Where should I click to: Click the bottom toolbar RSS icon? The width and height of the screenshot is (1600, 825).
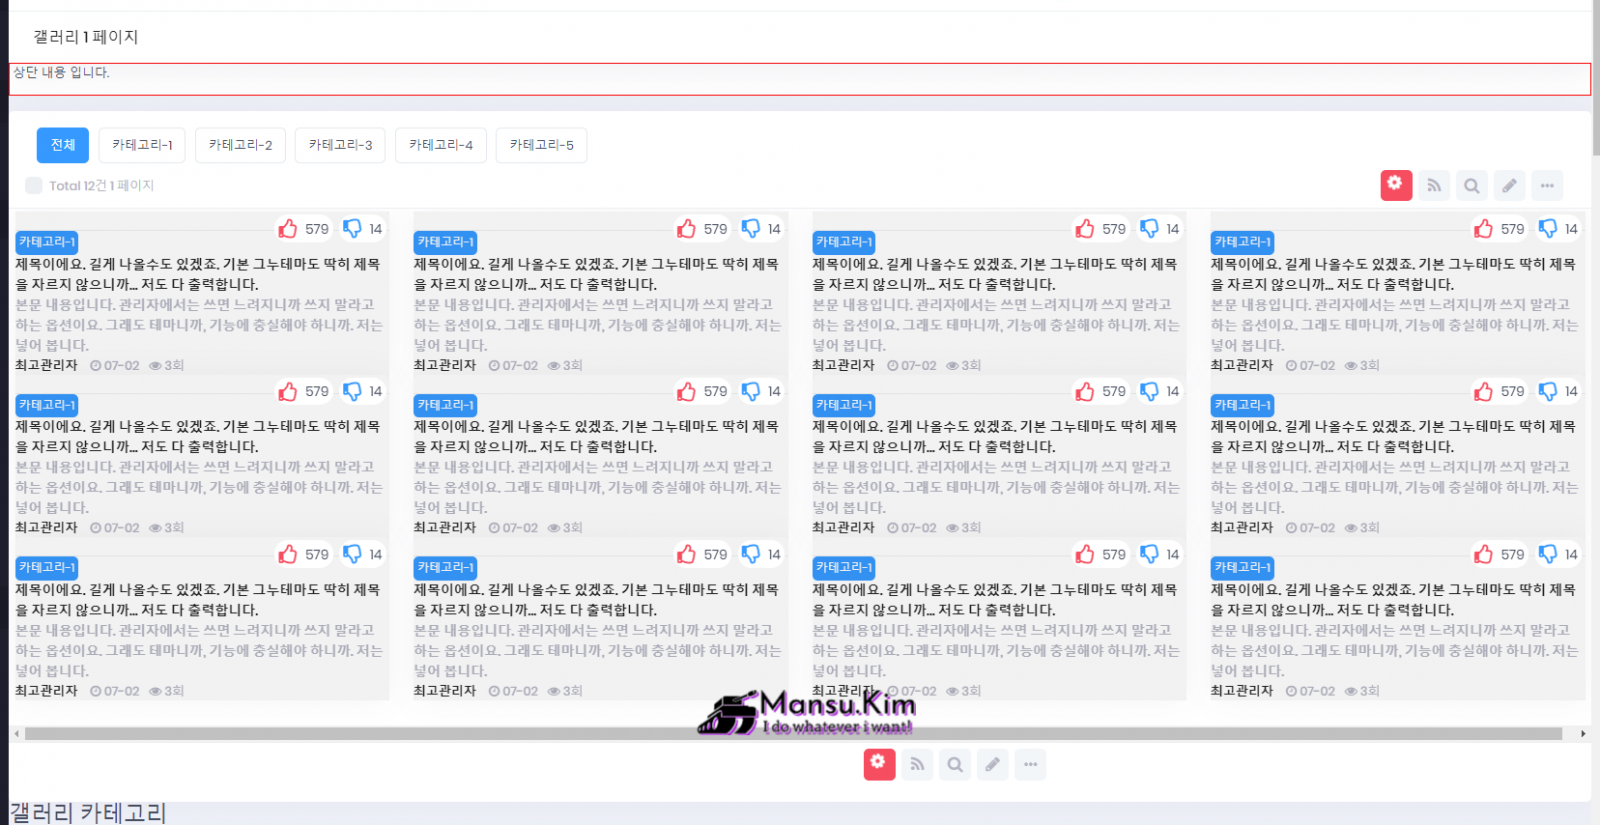tap(917, 764)
